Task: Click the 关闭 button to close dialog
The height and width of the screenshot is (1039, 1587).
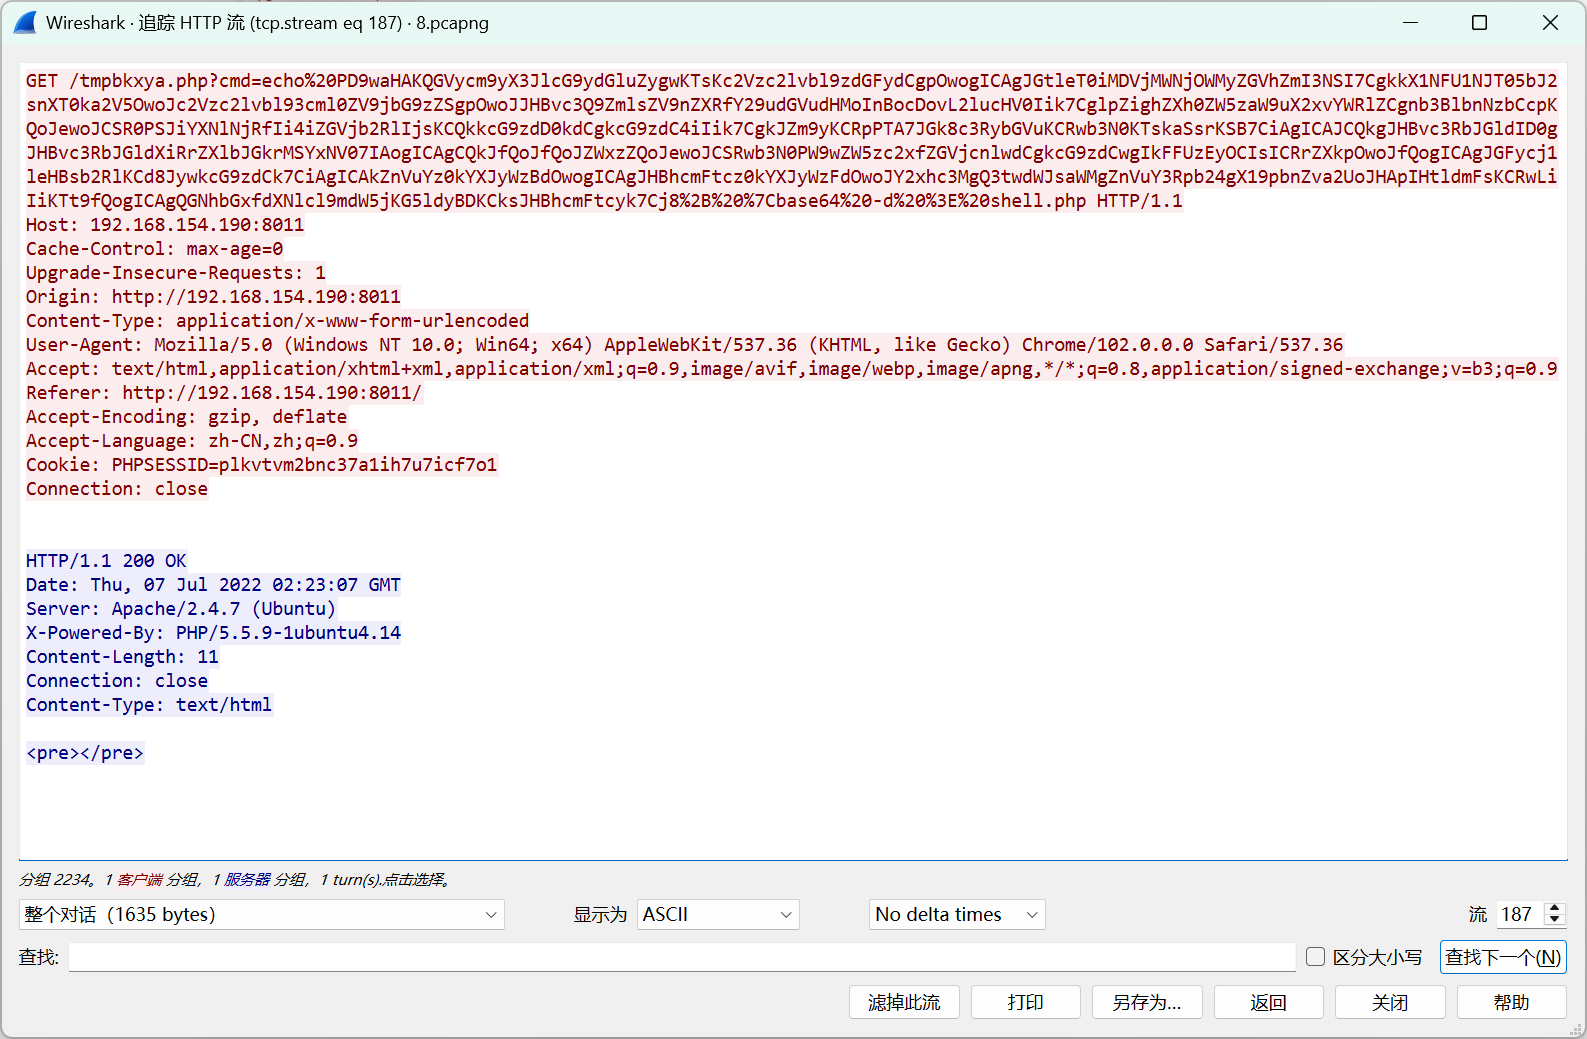Action: coord(1389,1002)
